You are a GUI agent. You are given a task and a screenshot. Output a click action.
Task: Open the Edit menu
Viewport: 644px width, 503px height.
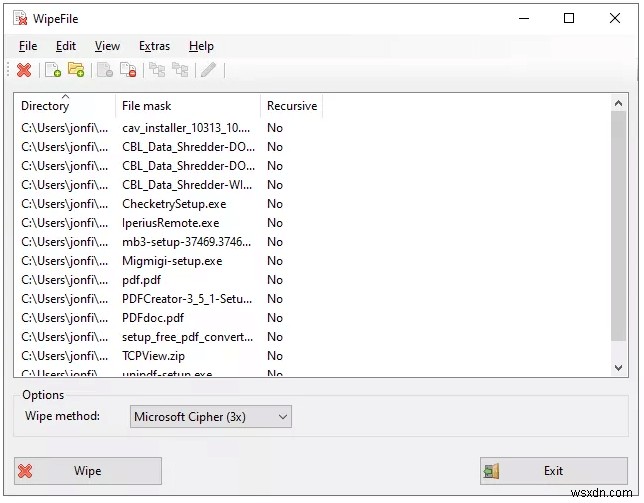[x=66, y=46]
